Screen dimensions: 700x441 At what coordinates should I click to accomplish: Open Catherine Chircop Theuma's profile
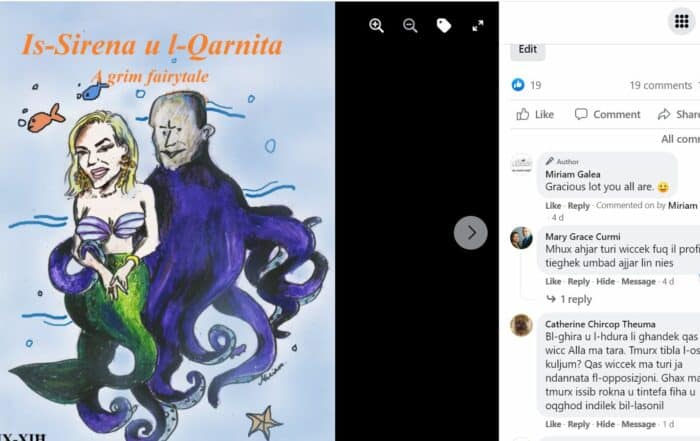[x=600, y=324]
